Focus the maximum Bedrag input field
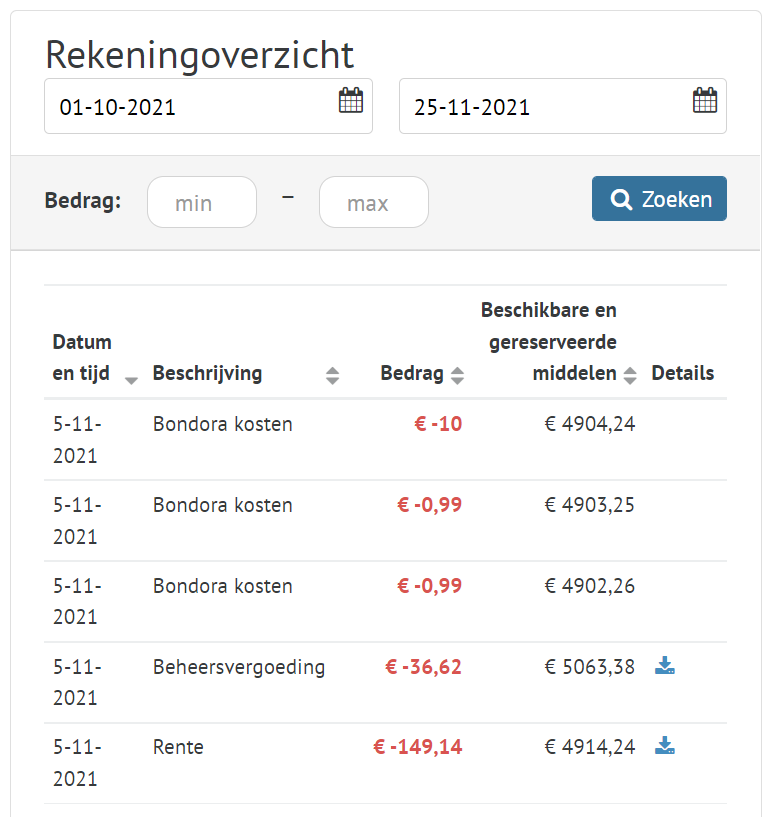Image resolution: width=770 pixels, height=817 pixels. [374, 202]
